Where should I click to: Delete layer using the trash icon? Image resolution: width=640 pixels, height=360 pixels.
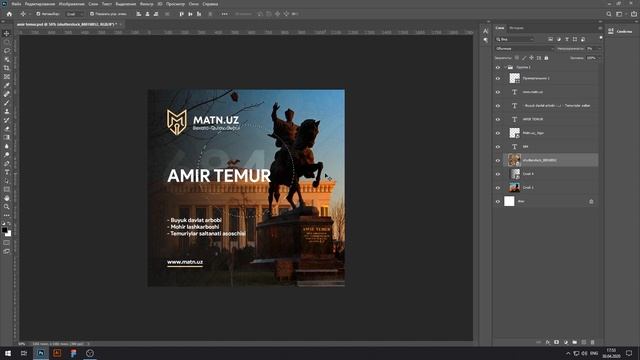point(593,342)
